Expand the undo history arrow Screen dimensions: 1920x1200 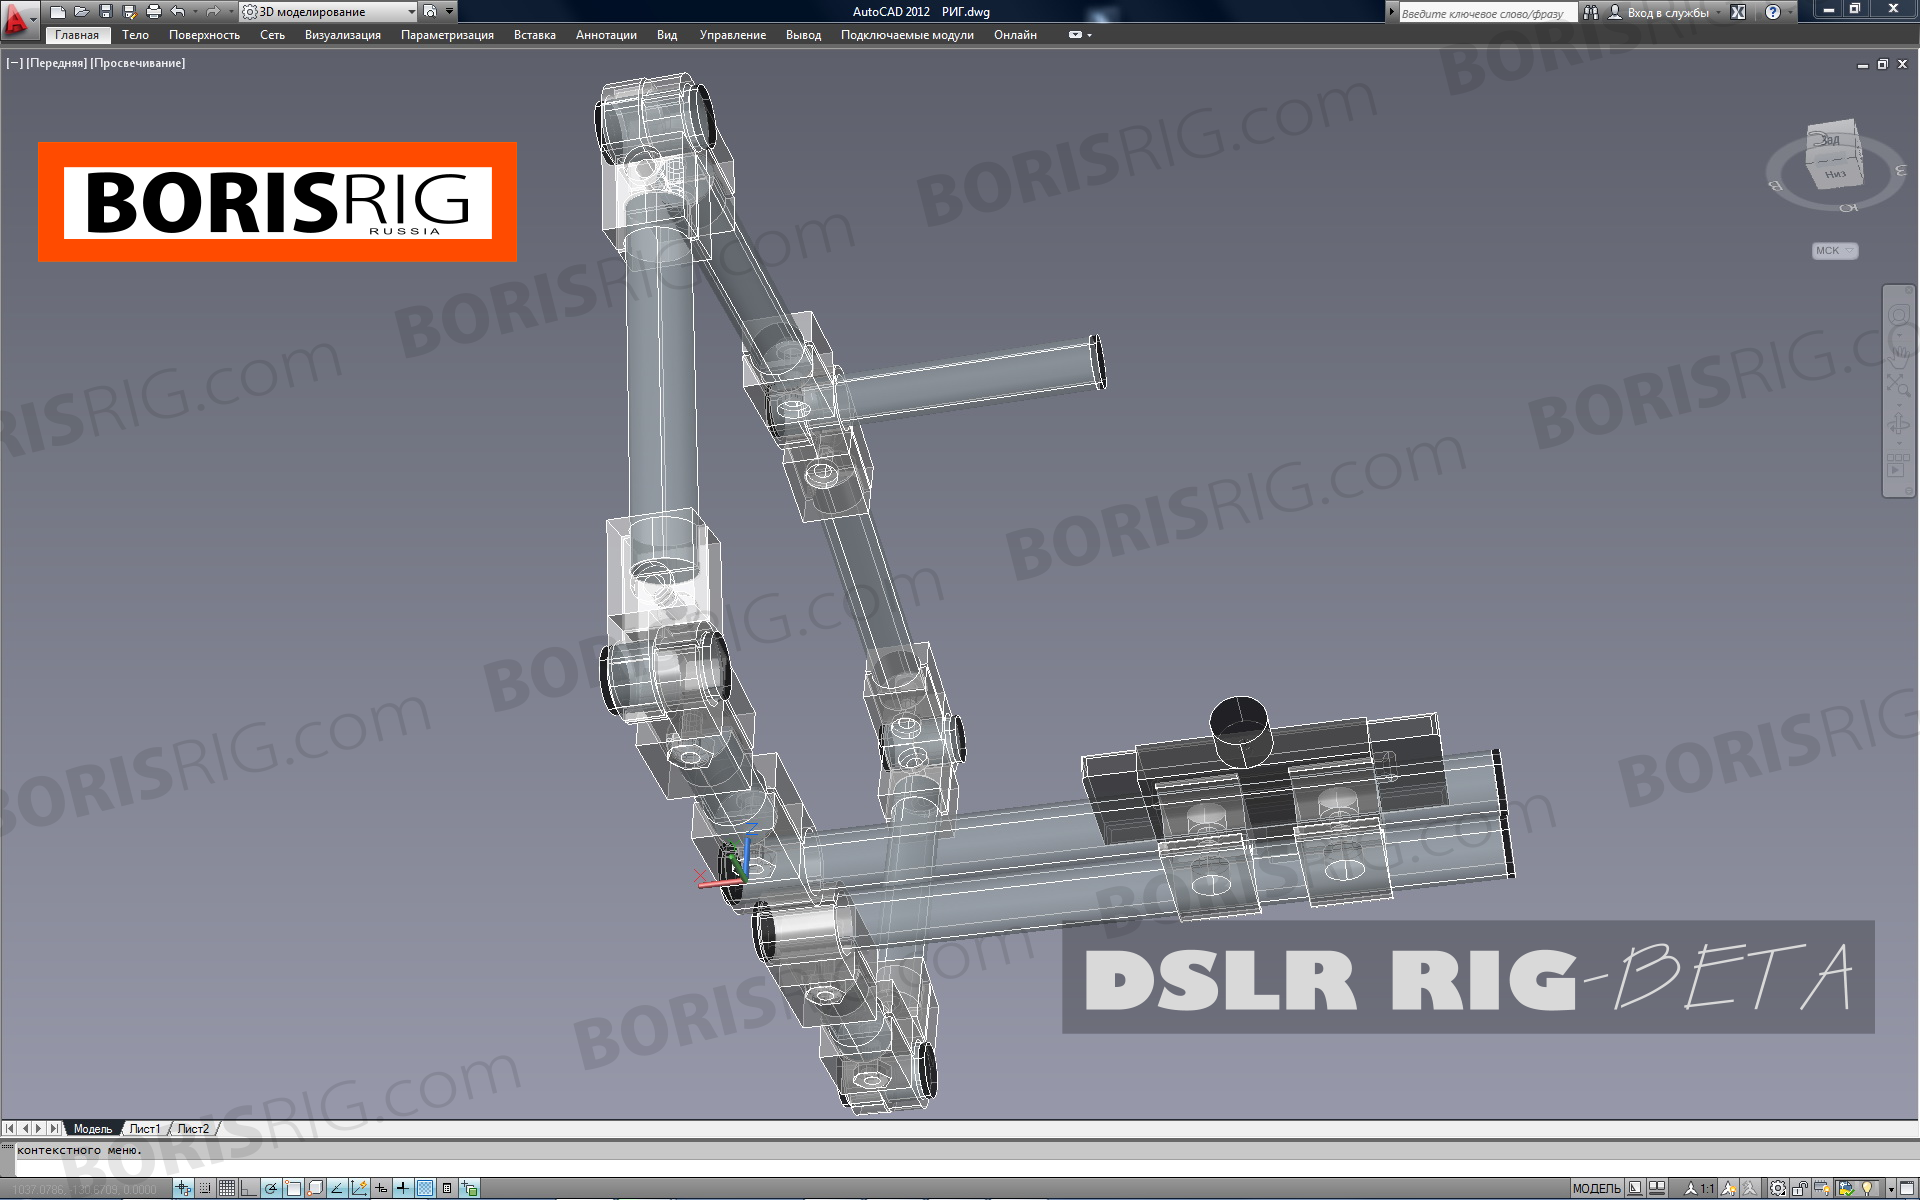(194, 12)
